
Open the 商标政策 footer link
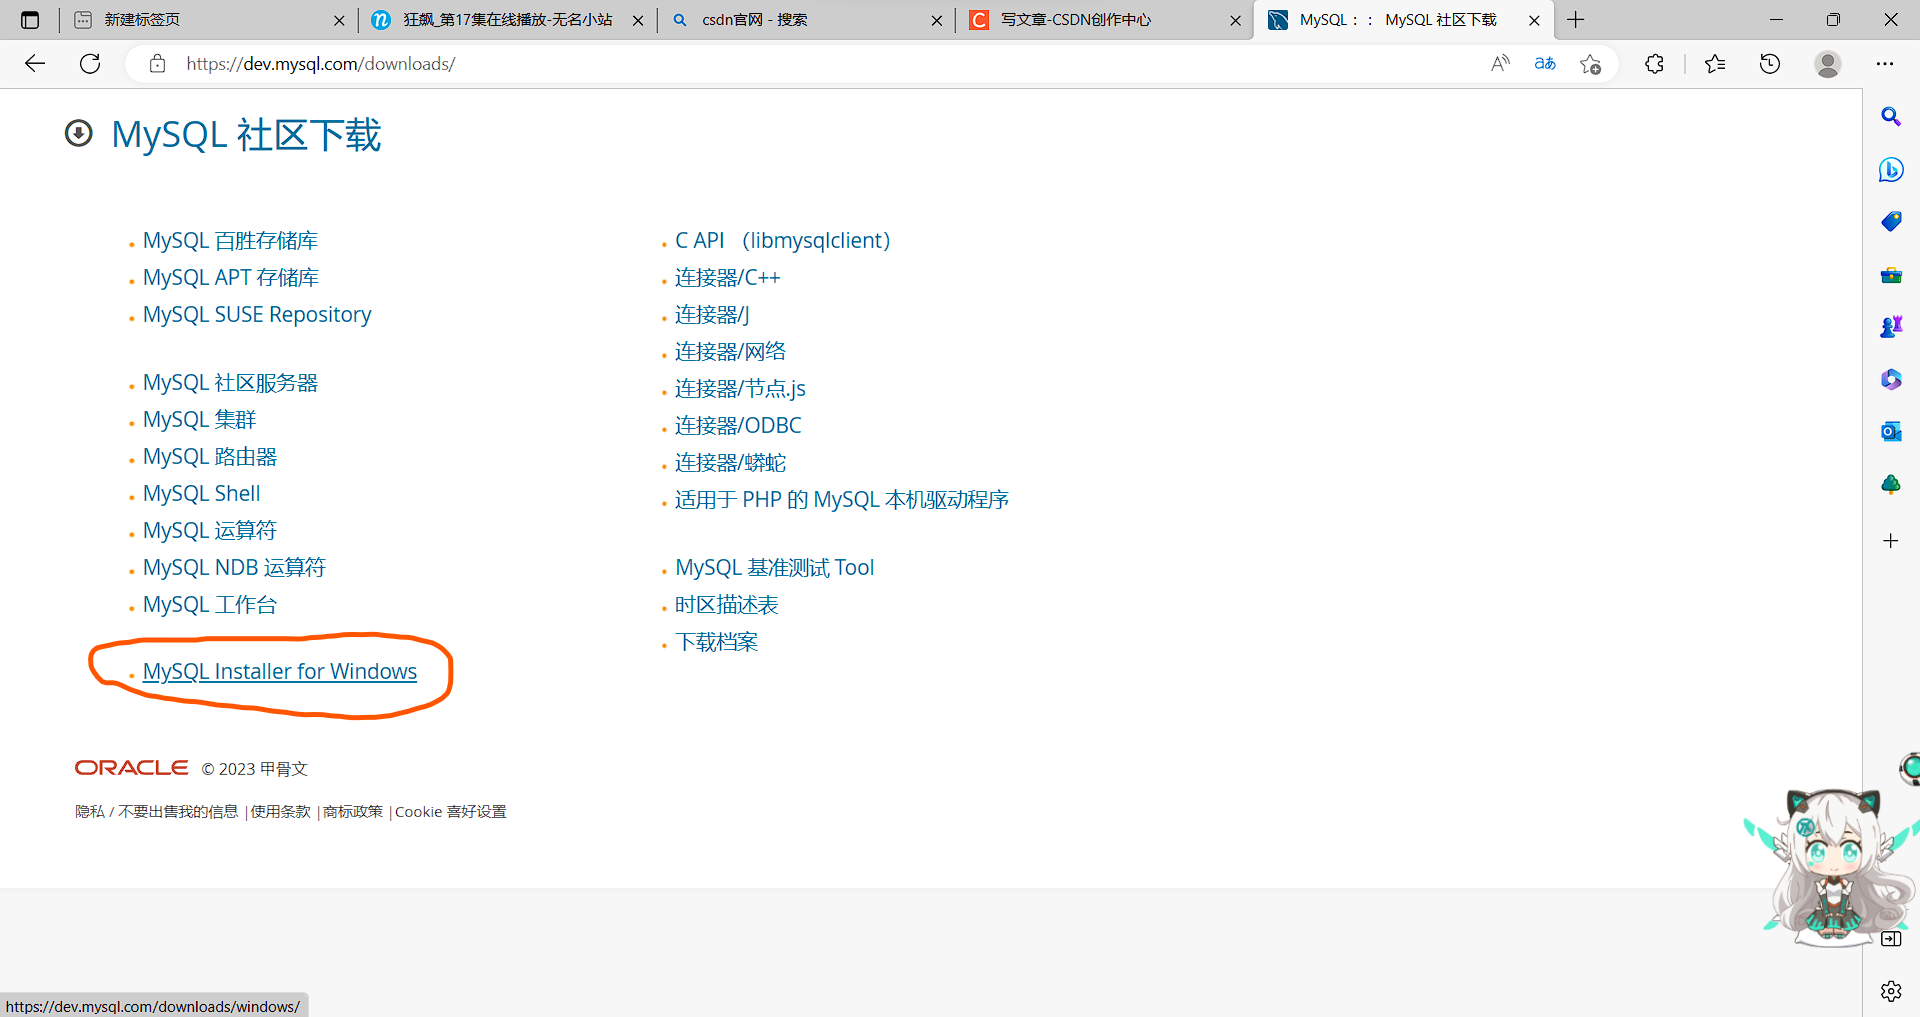pos(353,812)
